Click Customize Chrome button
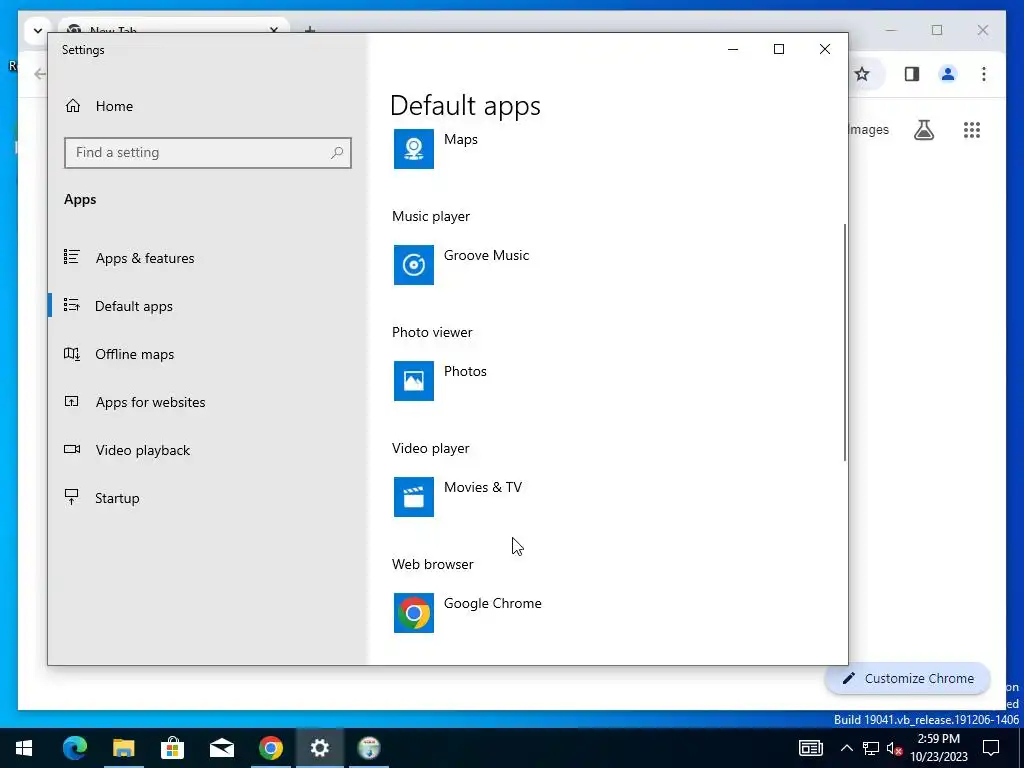Screen dimensions: 1024x768 [908, 679]
